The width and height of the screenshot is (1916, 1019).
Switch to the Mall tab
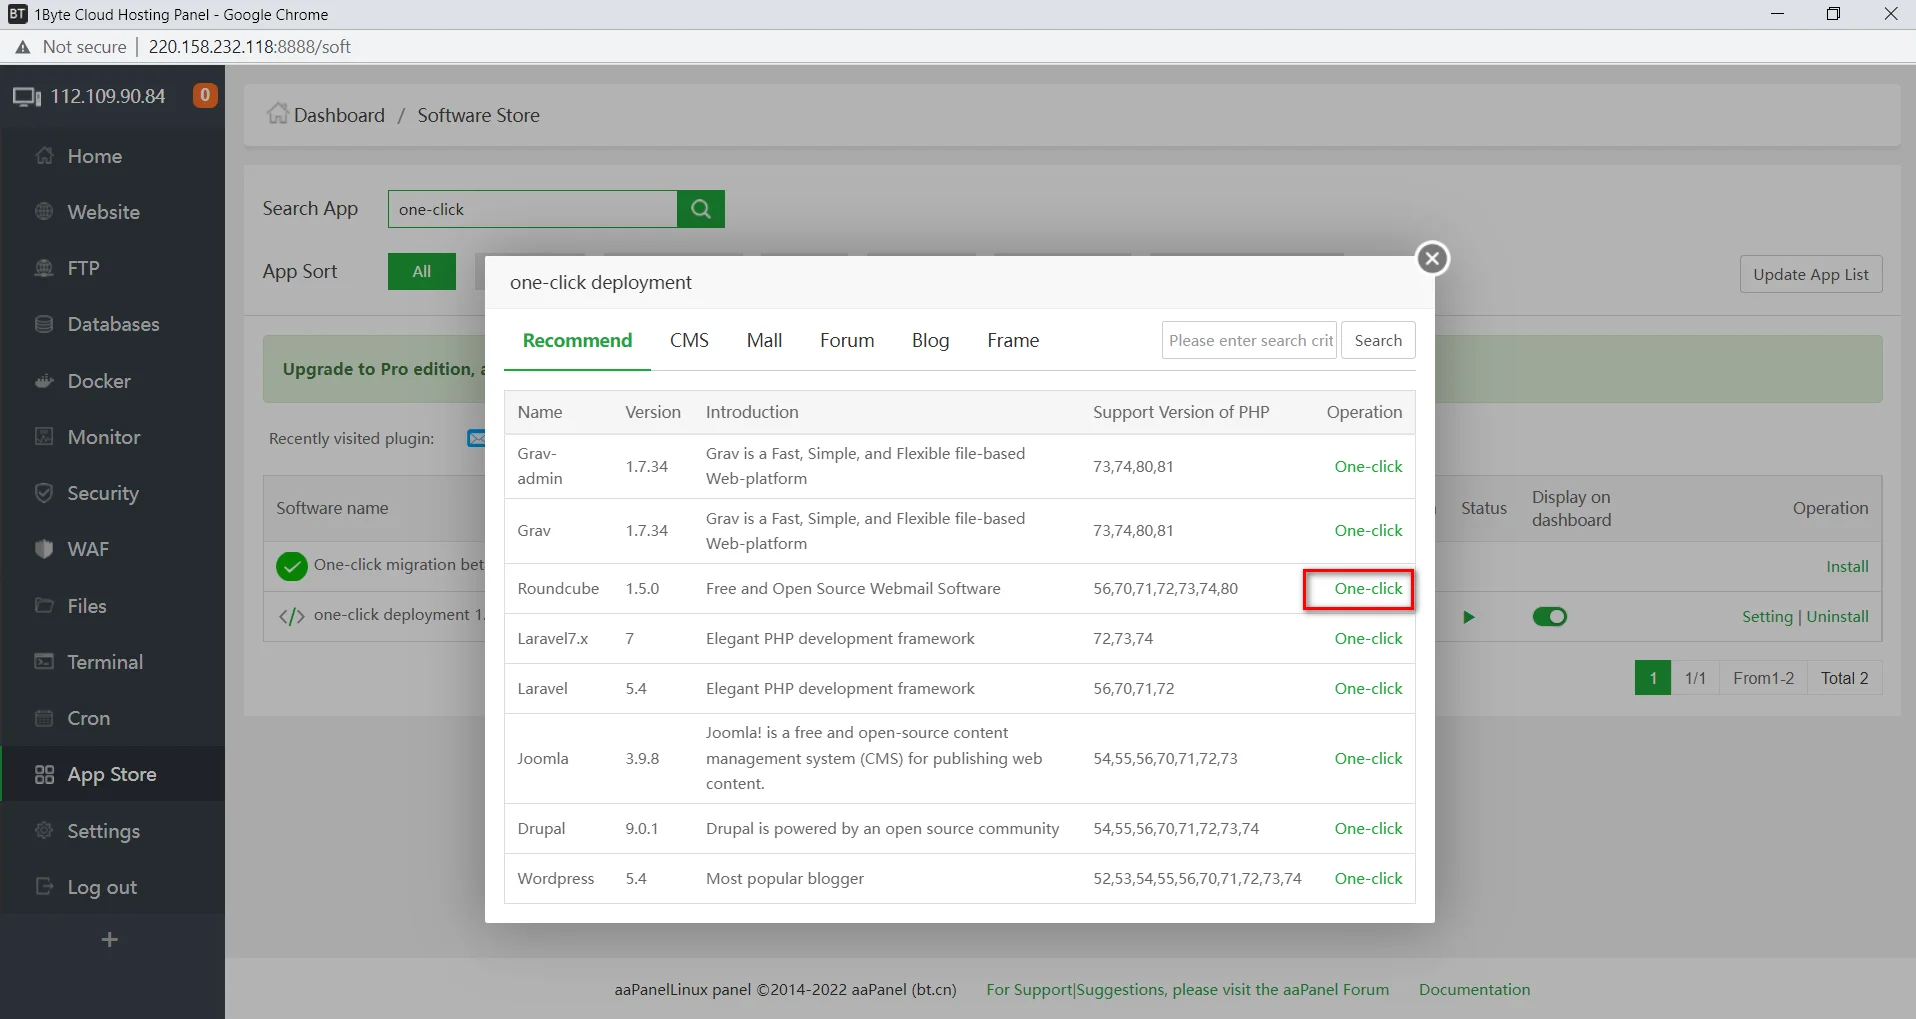pyautogui.click(x=764, y=340)
